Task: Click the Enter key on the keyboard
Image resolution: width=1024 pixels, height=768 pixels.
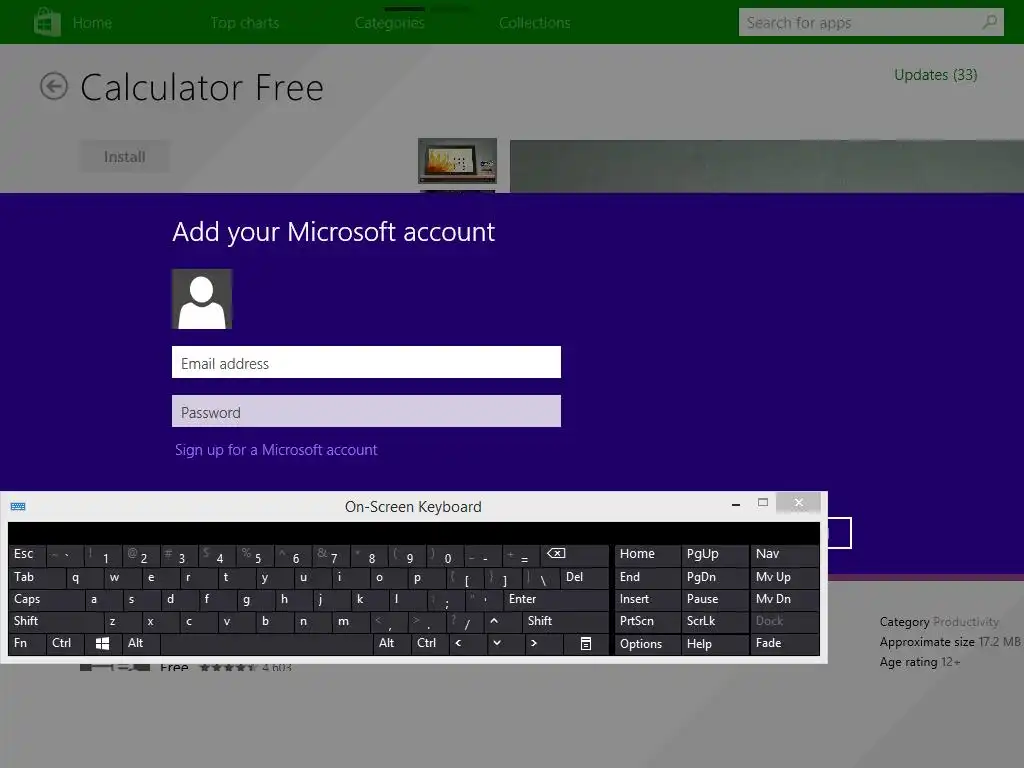Action: click(x=555, y=600)
